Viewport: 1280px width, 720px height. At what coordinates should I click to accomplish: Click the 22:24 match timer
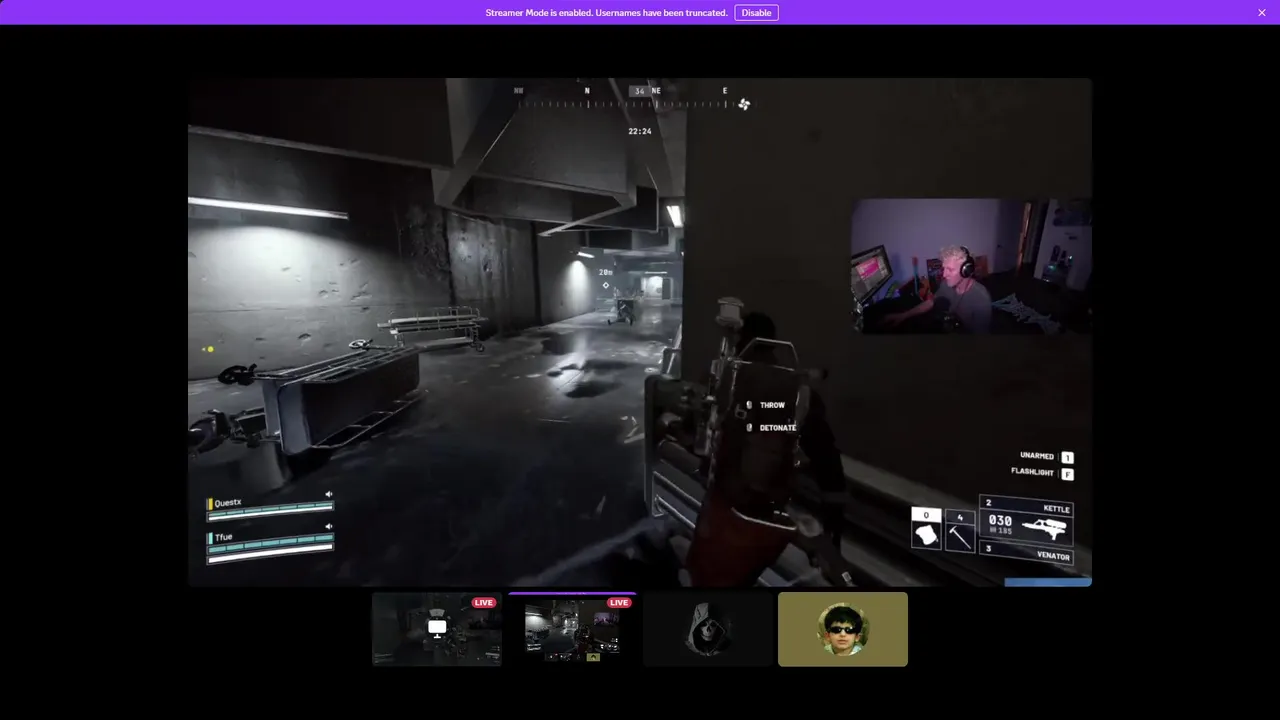click(640, 131)
